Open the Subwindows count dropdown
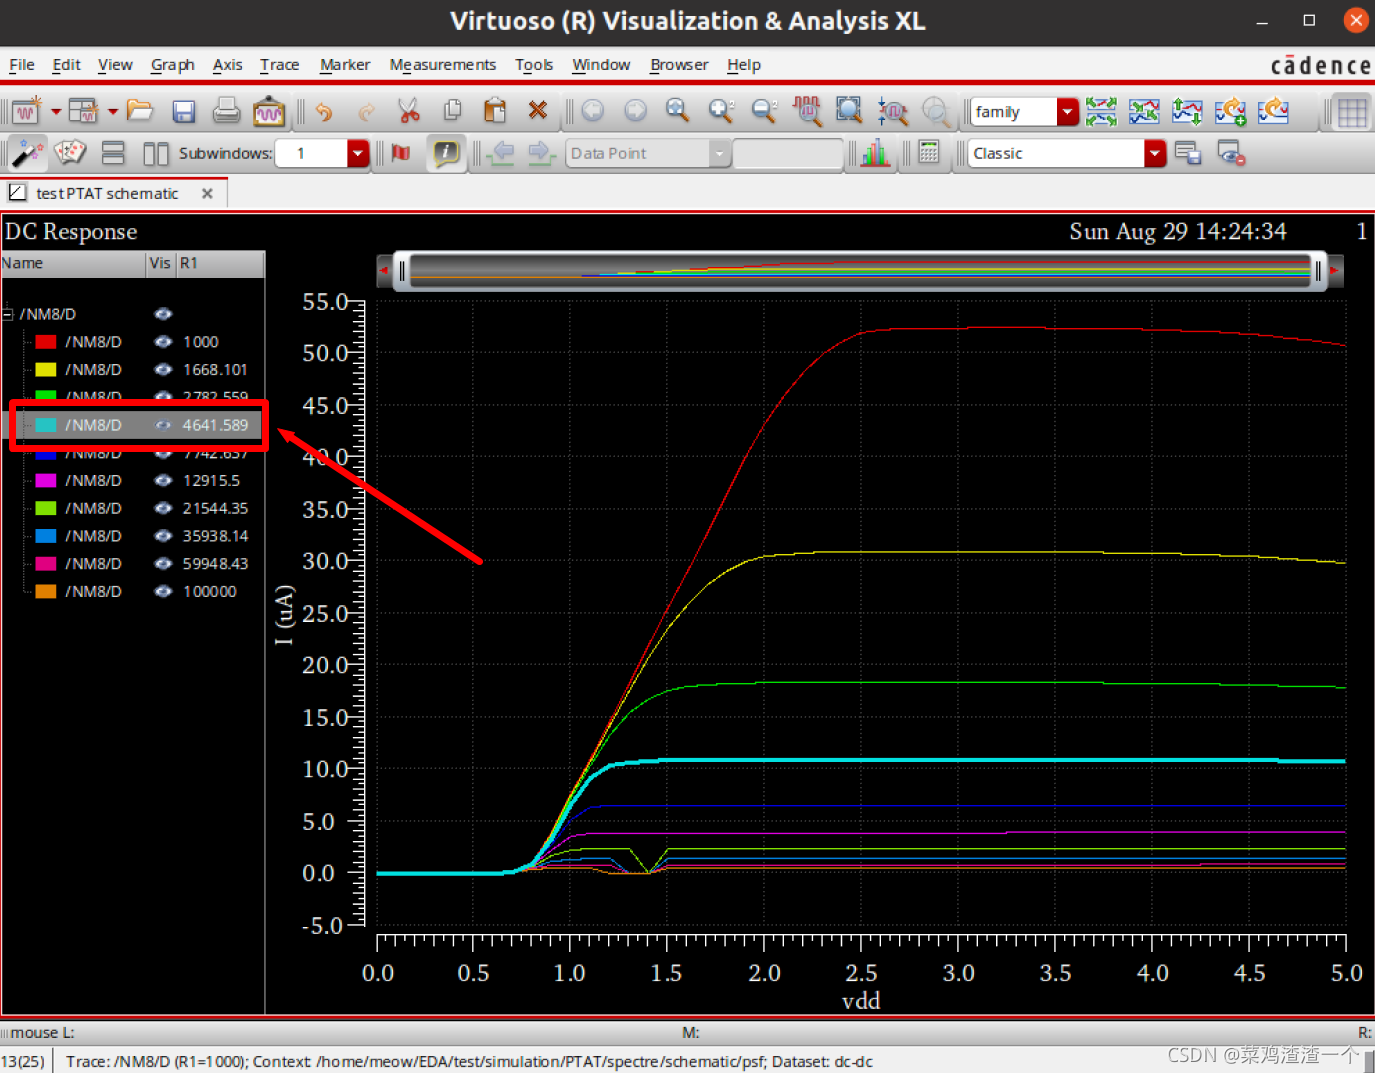Screen dimensions: 1375x1073 point(358,153)
